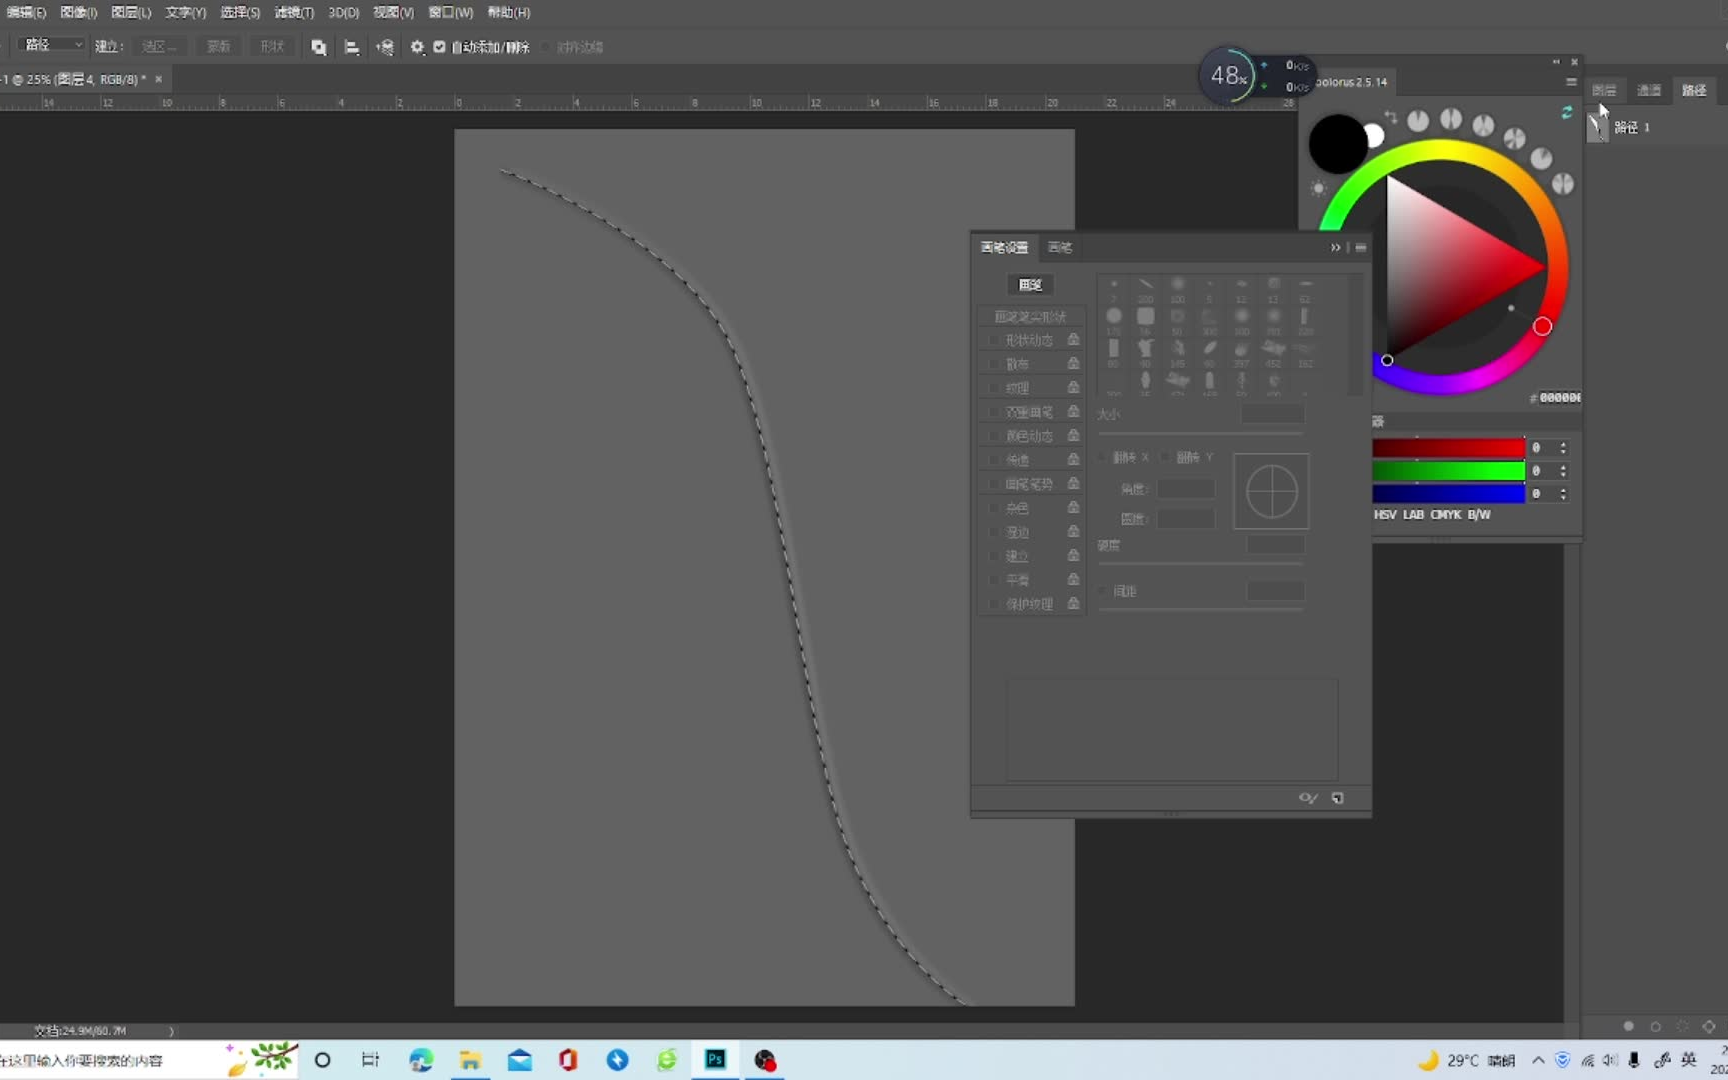This screenshot has width=1728, height=1080.
Task: Click the Coolorus refresh sync icon
Action: tap(1566, 113)
